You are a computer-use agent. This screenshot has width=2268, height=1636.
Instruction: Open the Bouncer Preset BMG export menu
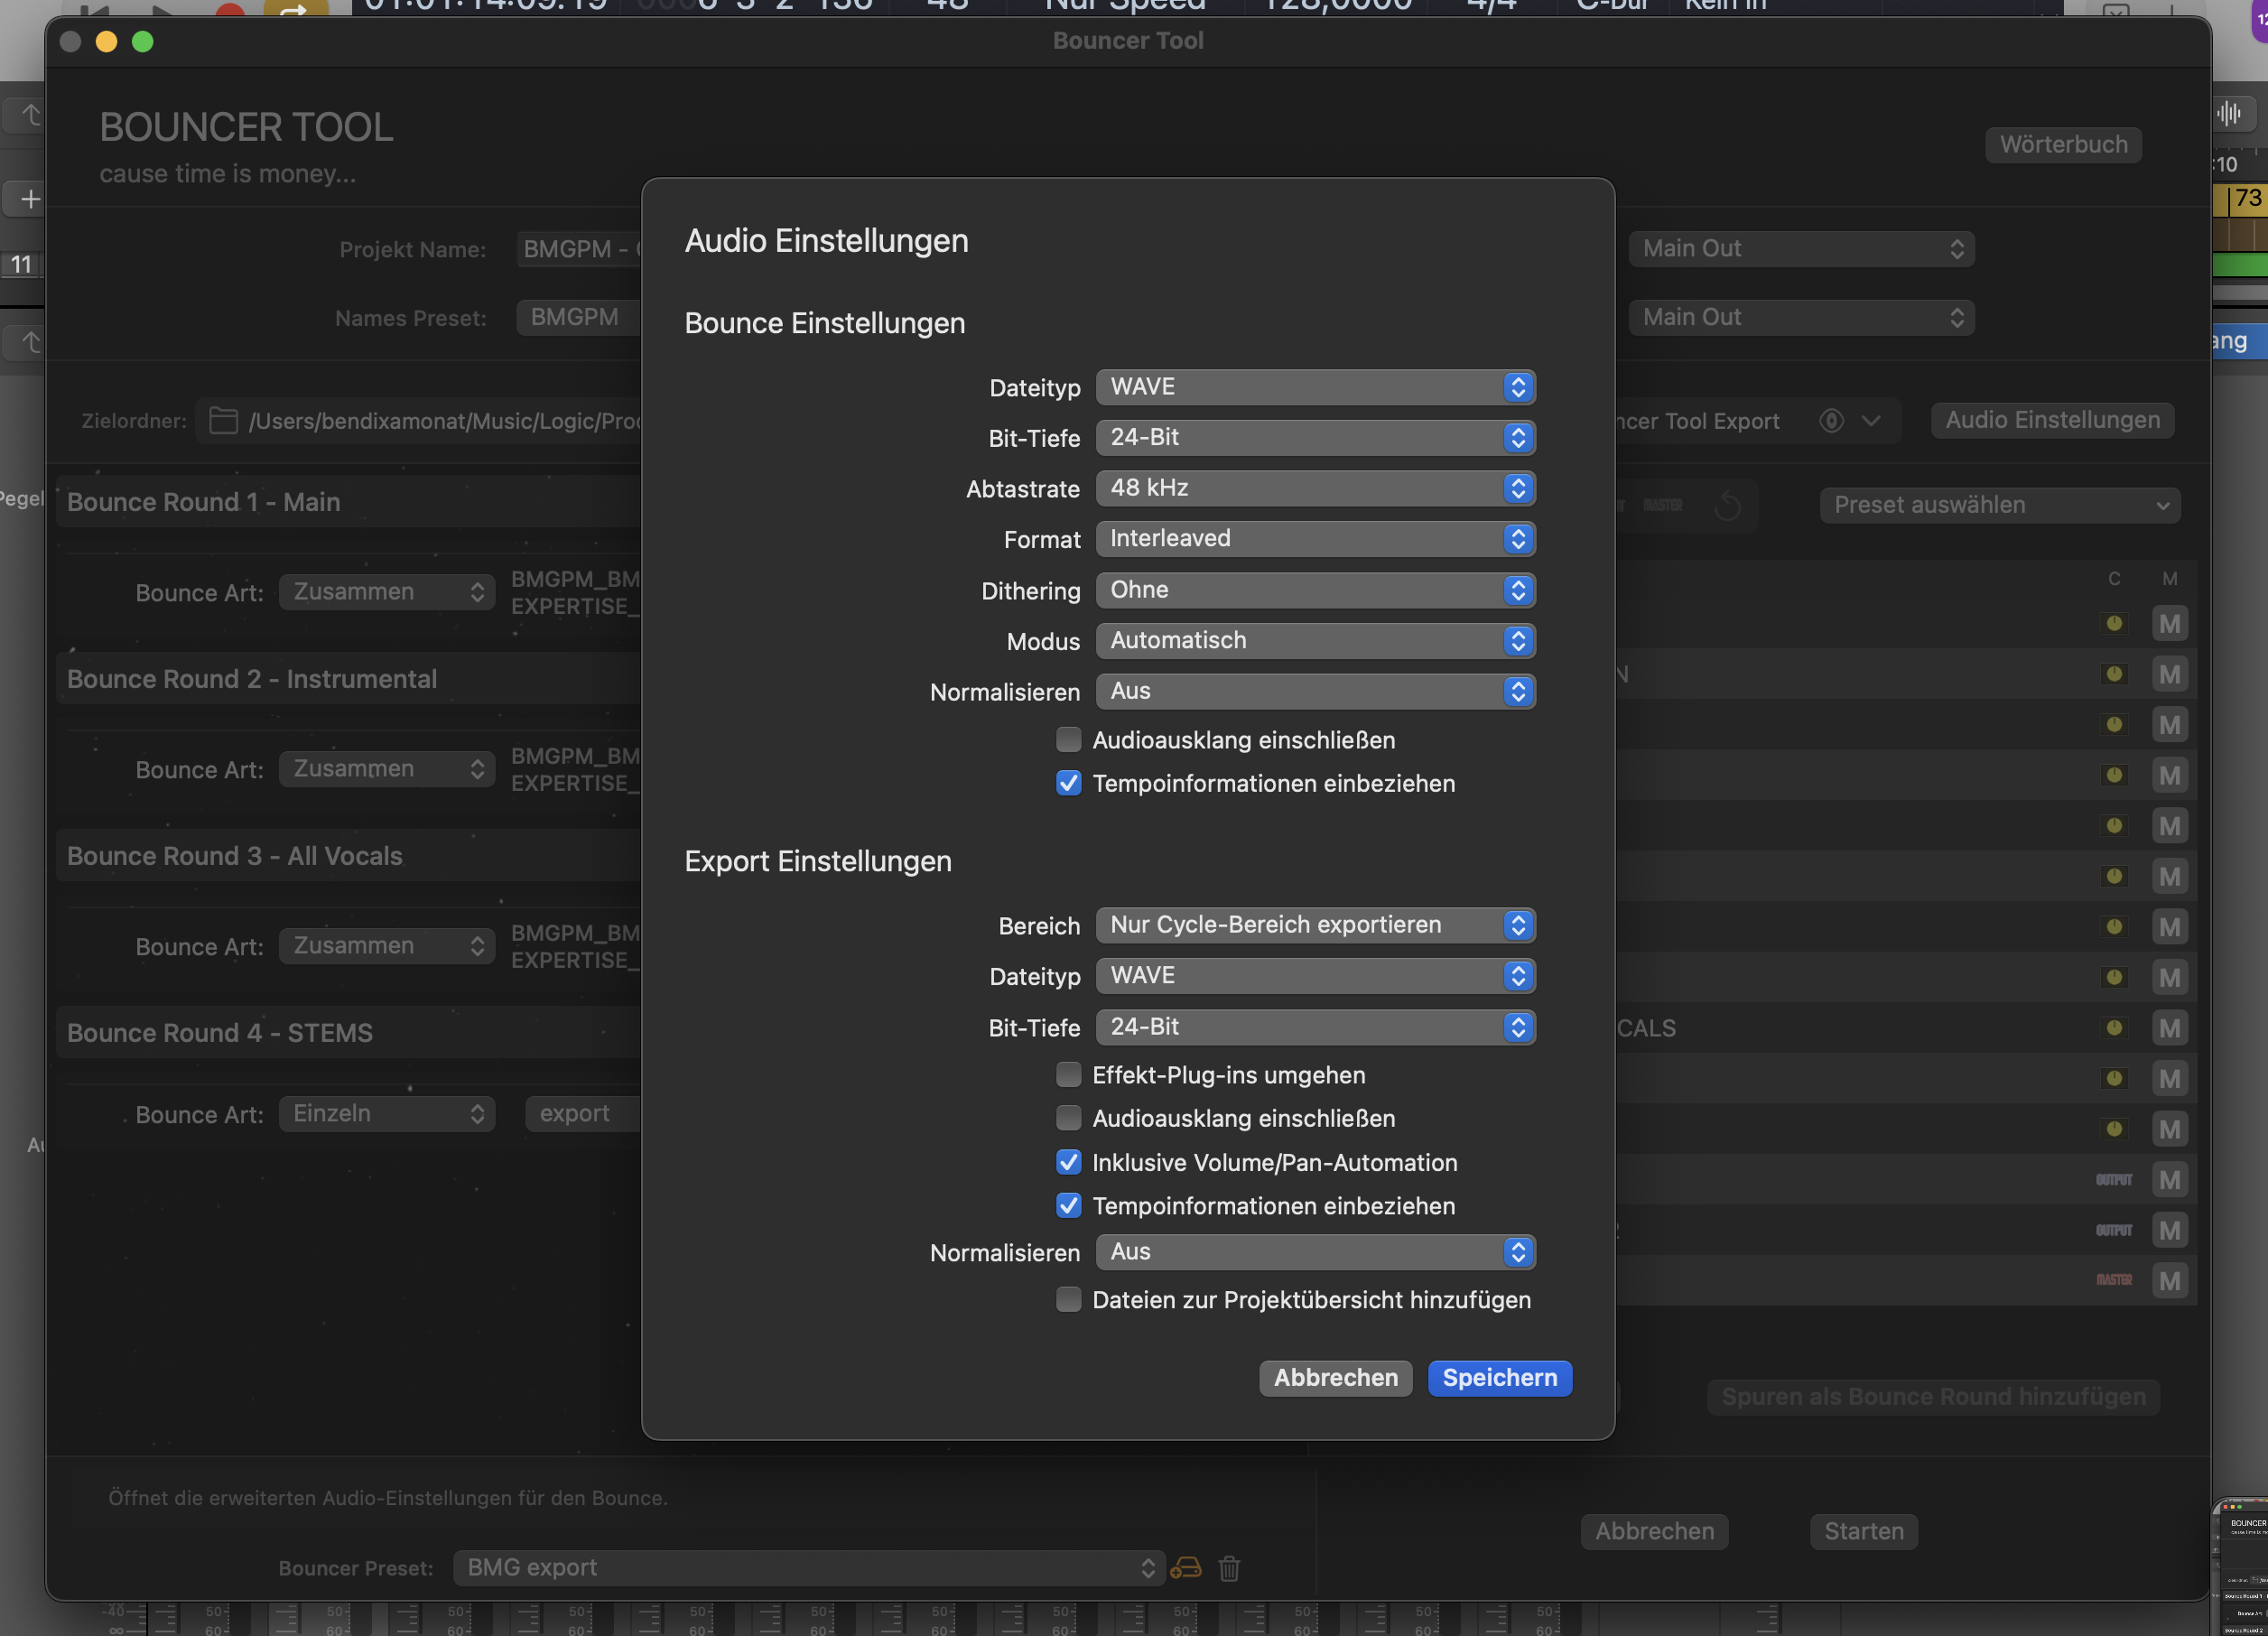[808, 1568]
